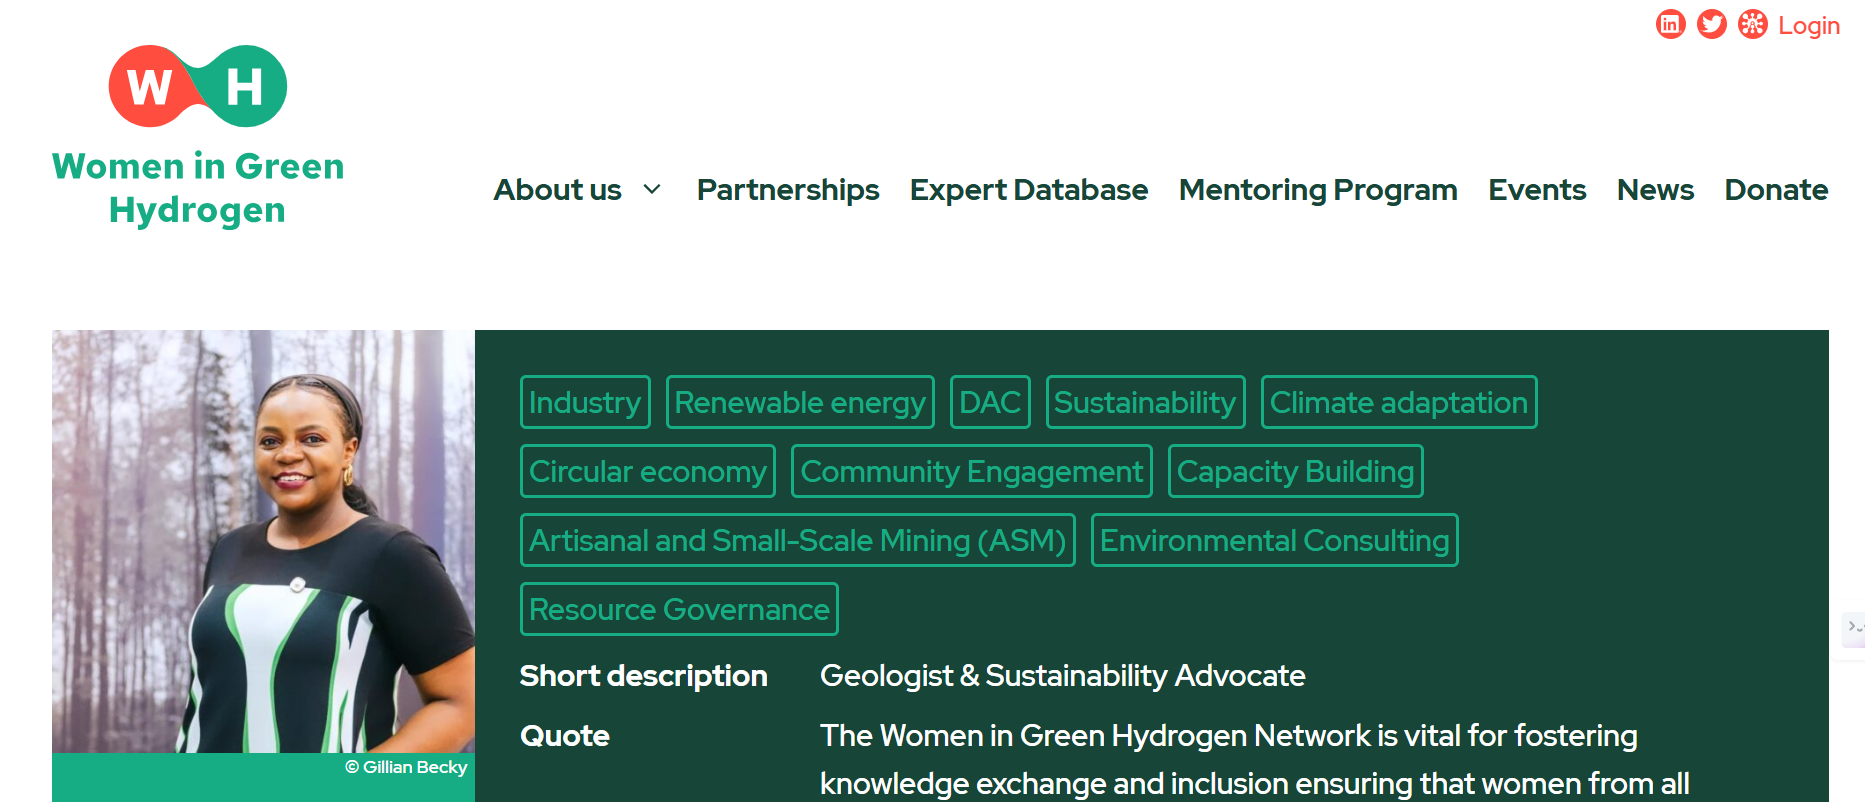Select the Climate adaptation tag

click(1398, 402)
